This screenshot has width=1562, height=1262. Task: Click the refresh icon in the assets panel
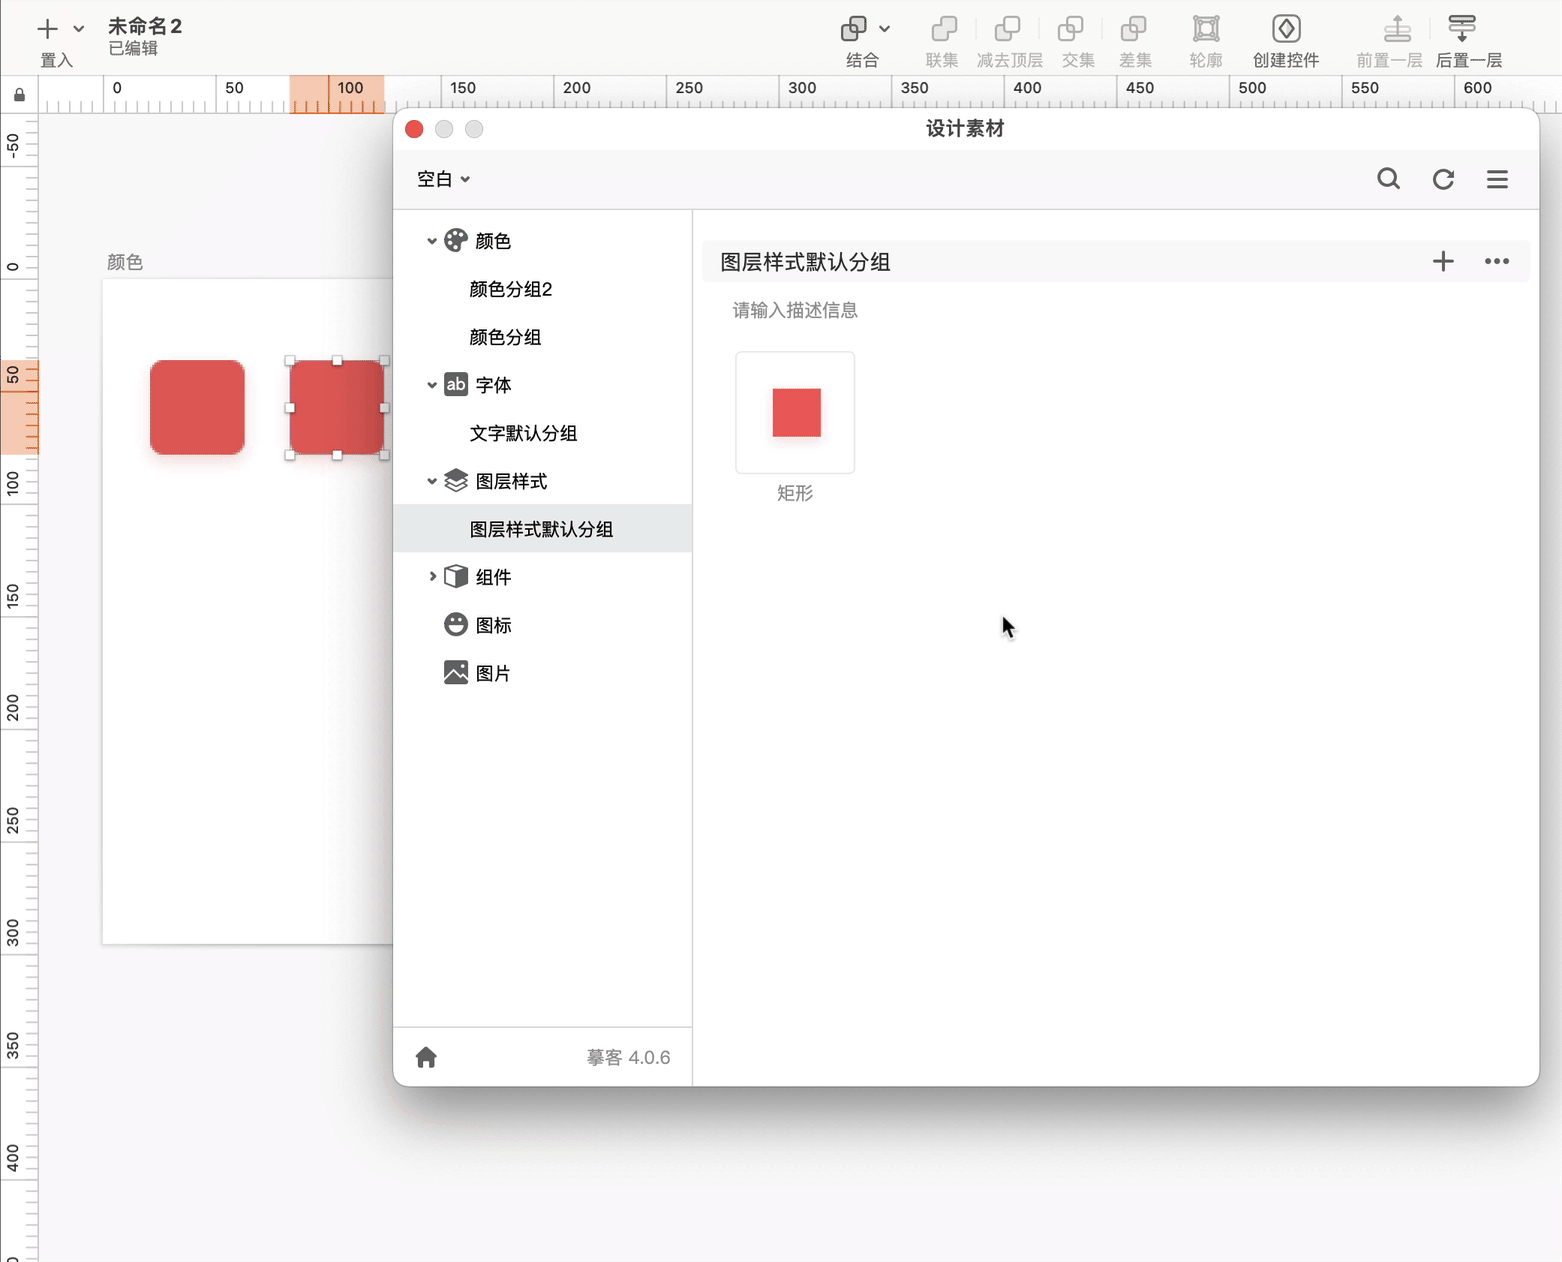1443,179
